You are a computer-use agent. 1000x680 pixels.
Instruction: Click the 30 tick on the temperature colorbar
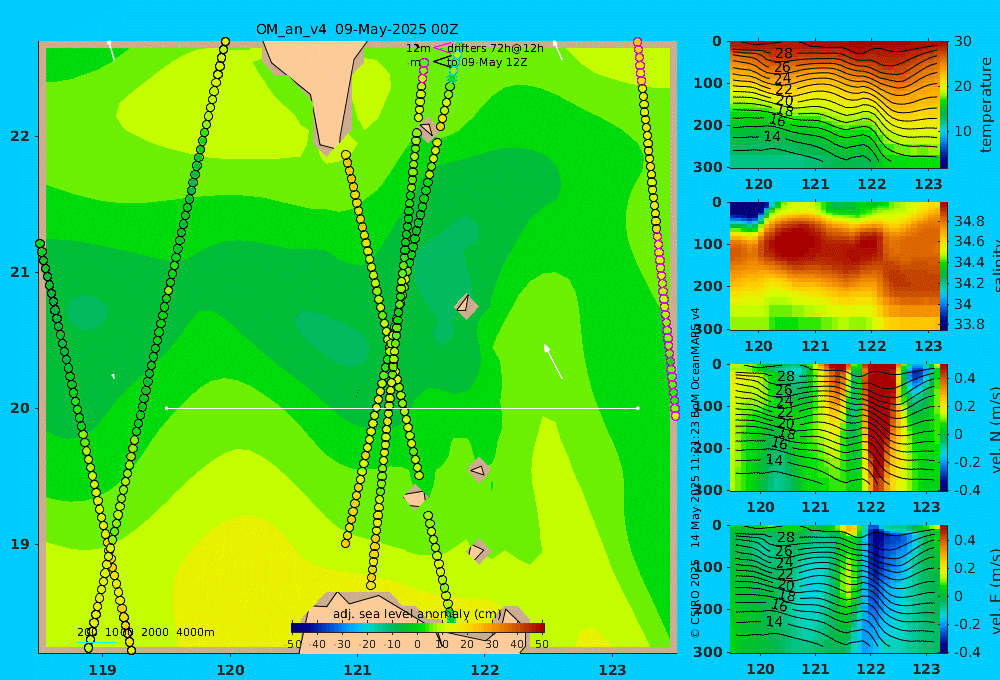point(963,41)
